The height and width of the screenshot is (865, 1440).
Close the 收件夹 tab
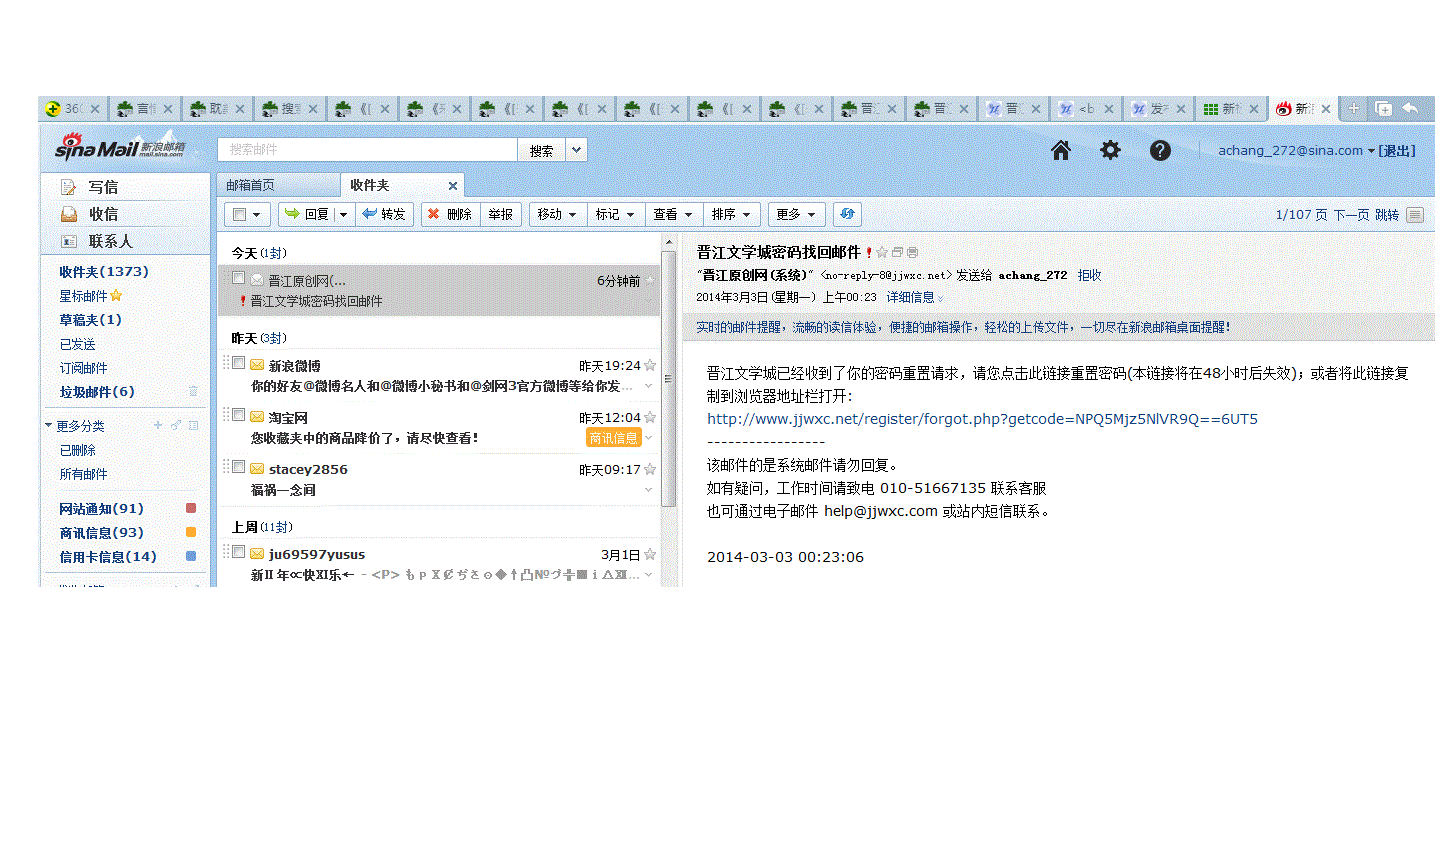coord(453,185)
